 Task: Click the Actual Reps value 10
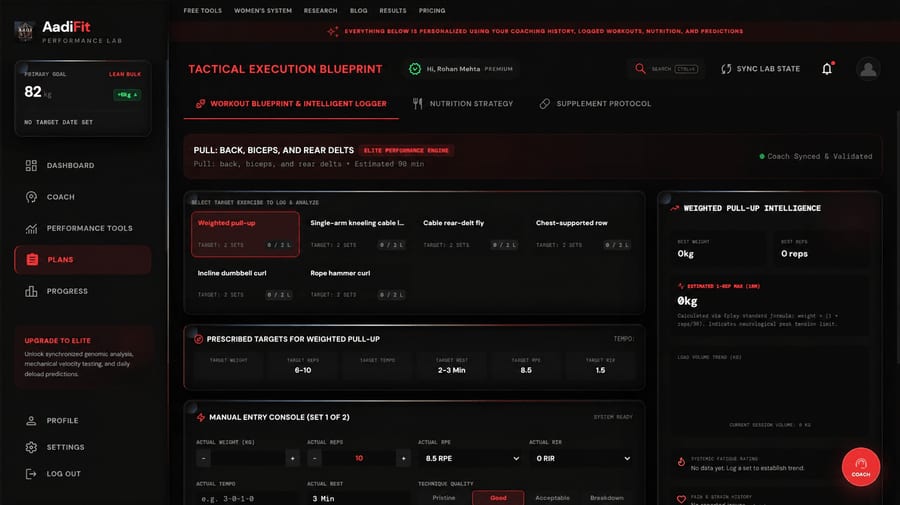click(x=359, y=459)
